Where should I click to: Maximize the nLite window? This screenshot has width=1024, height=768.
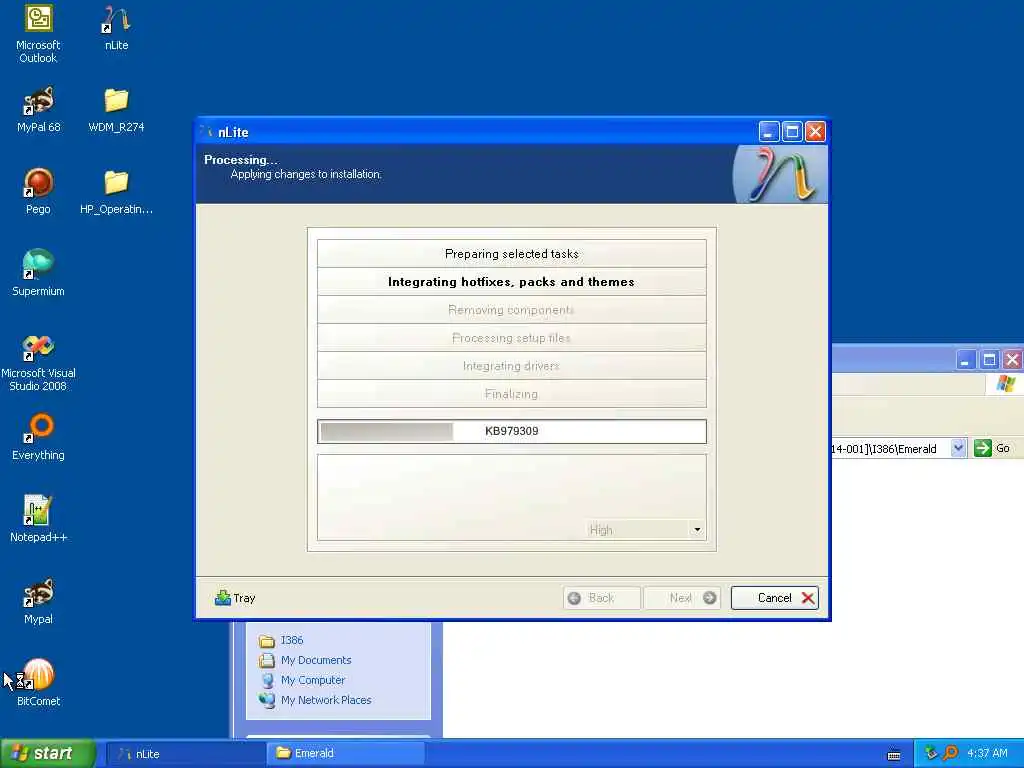pos(792,132)
